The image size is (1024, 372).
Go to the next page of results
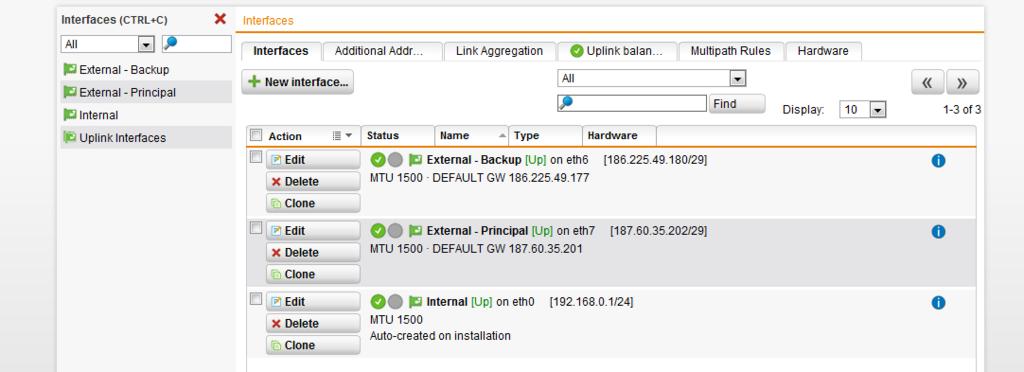point(963,82)
